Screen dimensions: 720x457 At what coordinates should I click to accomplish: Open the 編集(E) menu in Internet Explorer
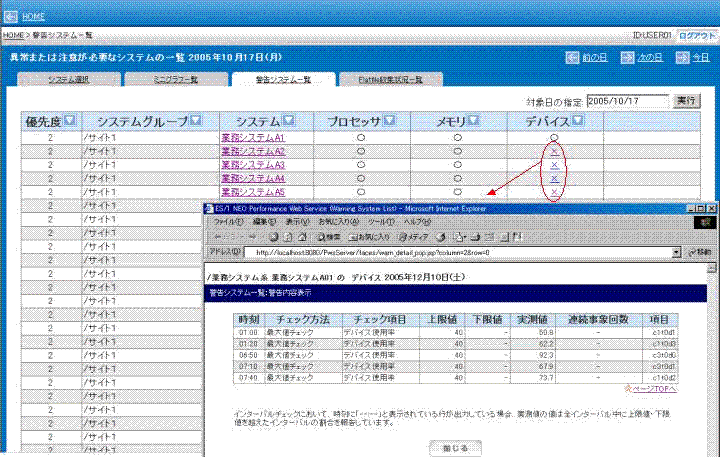[x=264, y=222]
